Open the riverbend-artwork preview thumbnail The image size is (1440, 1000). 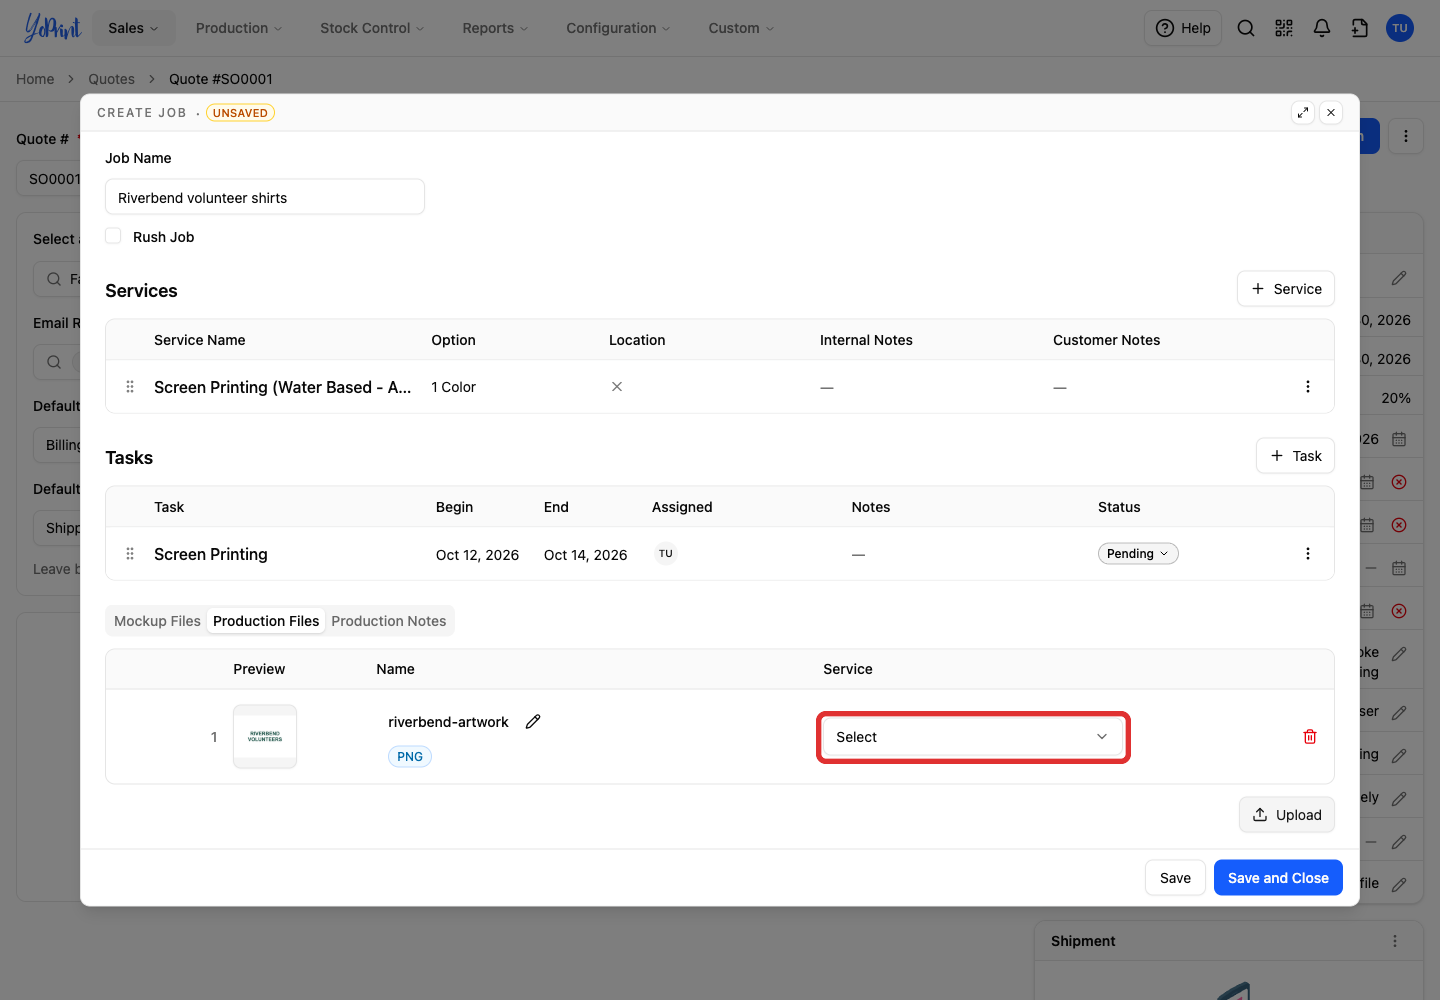point(265,737)
